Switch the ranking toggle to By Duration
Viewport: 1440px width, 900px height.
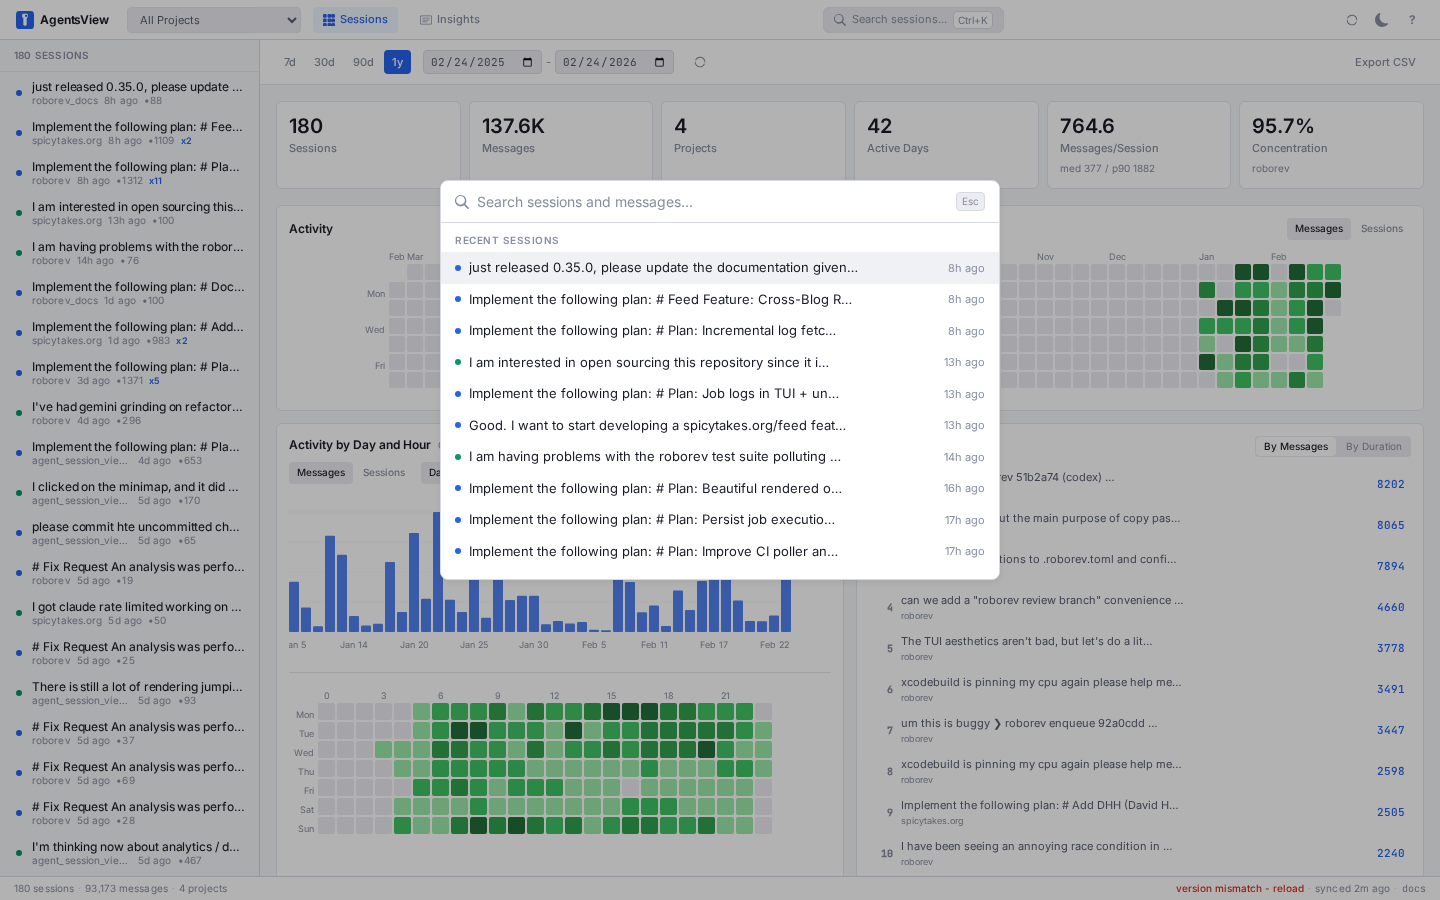(x=1373, y=447)
